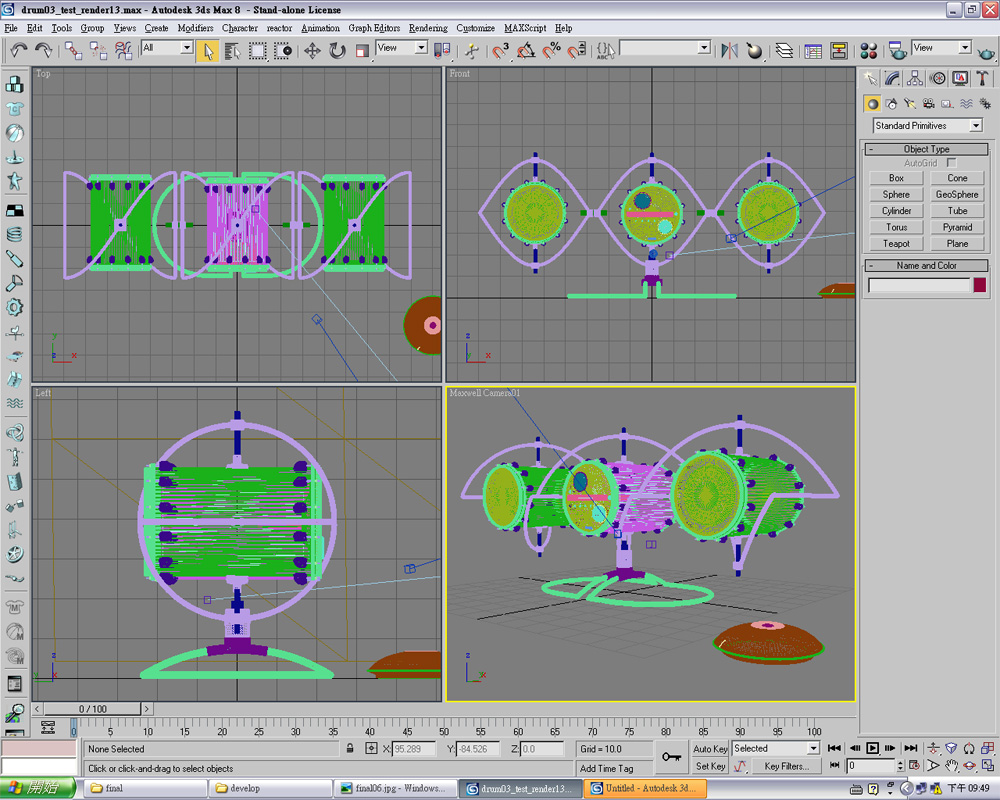Enable the AutoGrid checkbox
This screenshot has width=1000, height=800.
tap(951, 163)
